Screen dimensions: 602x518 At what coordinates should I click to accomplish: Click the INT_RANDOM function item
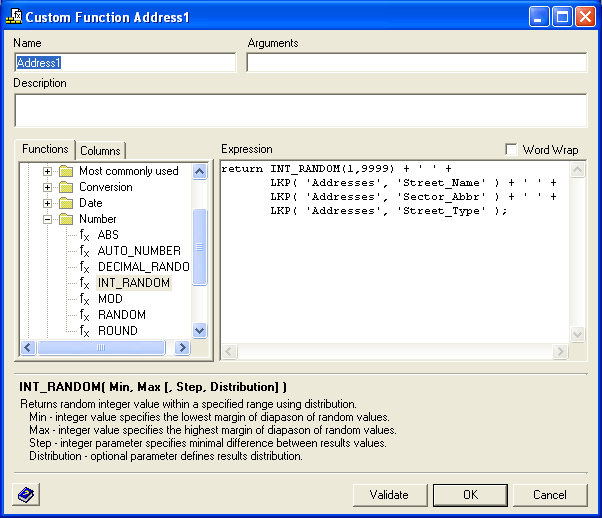[x=133, y=283]
